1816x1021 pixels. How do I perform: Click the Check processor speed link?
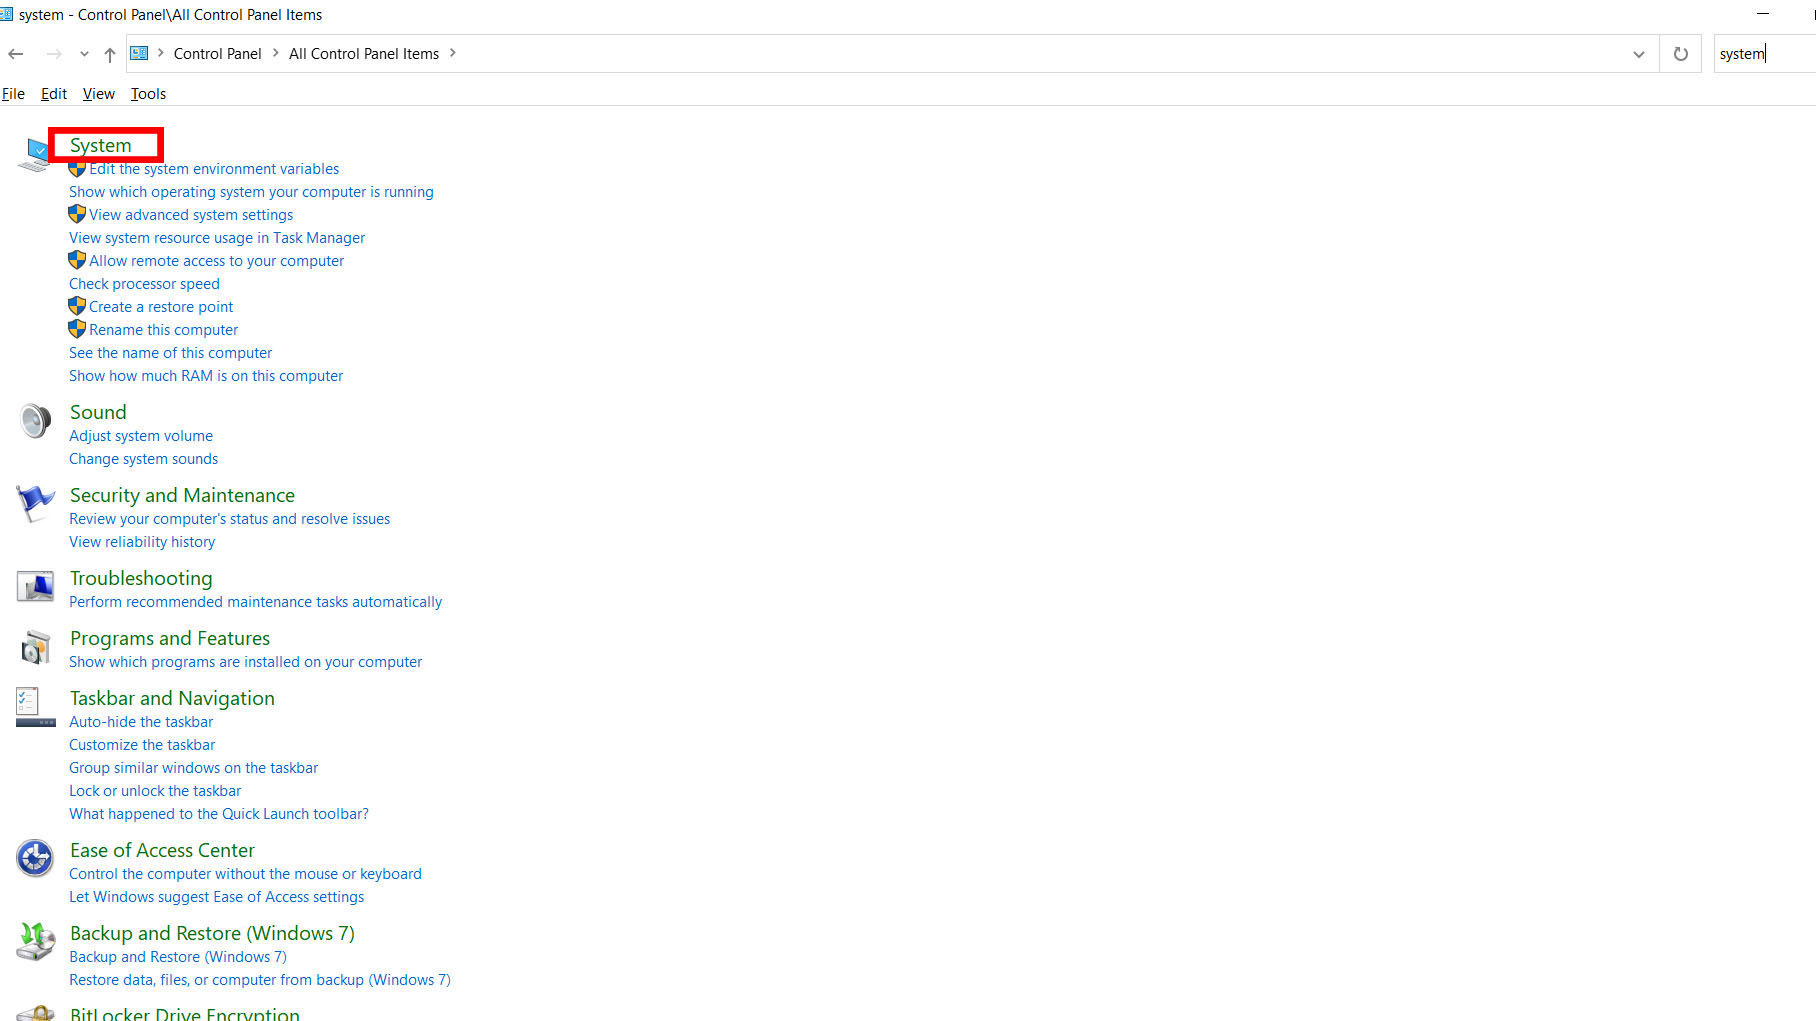144,284
